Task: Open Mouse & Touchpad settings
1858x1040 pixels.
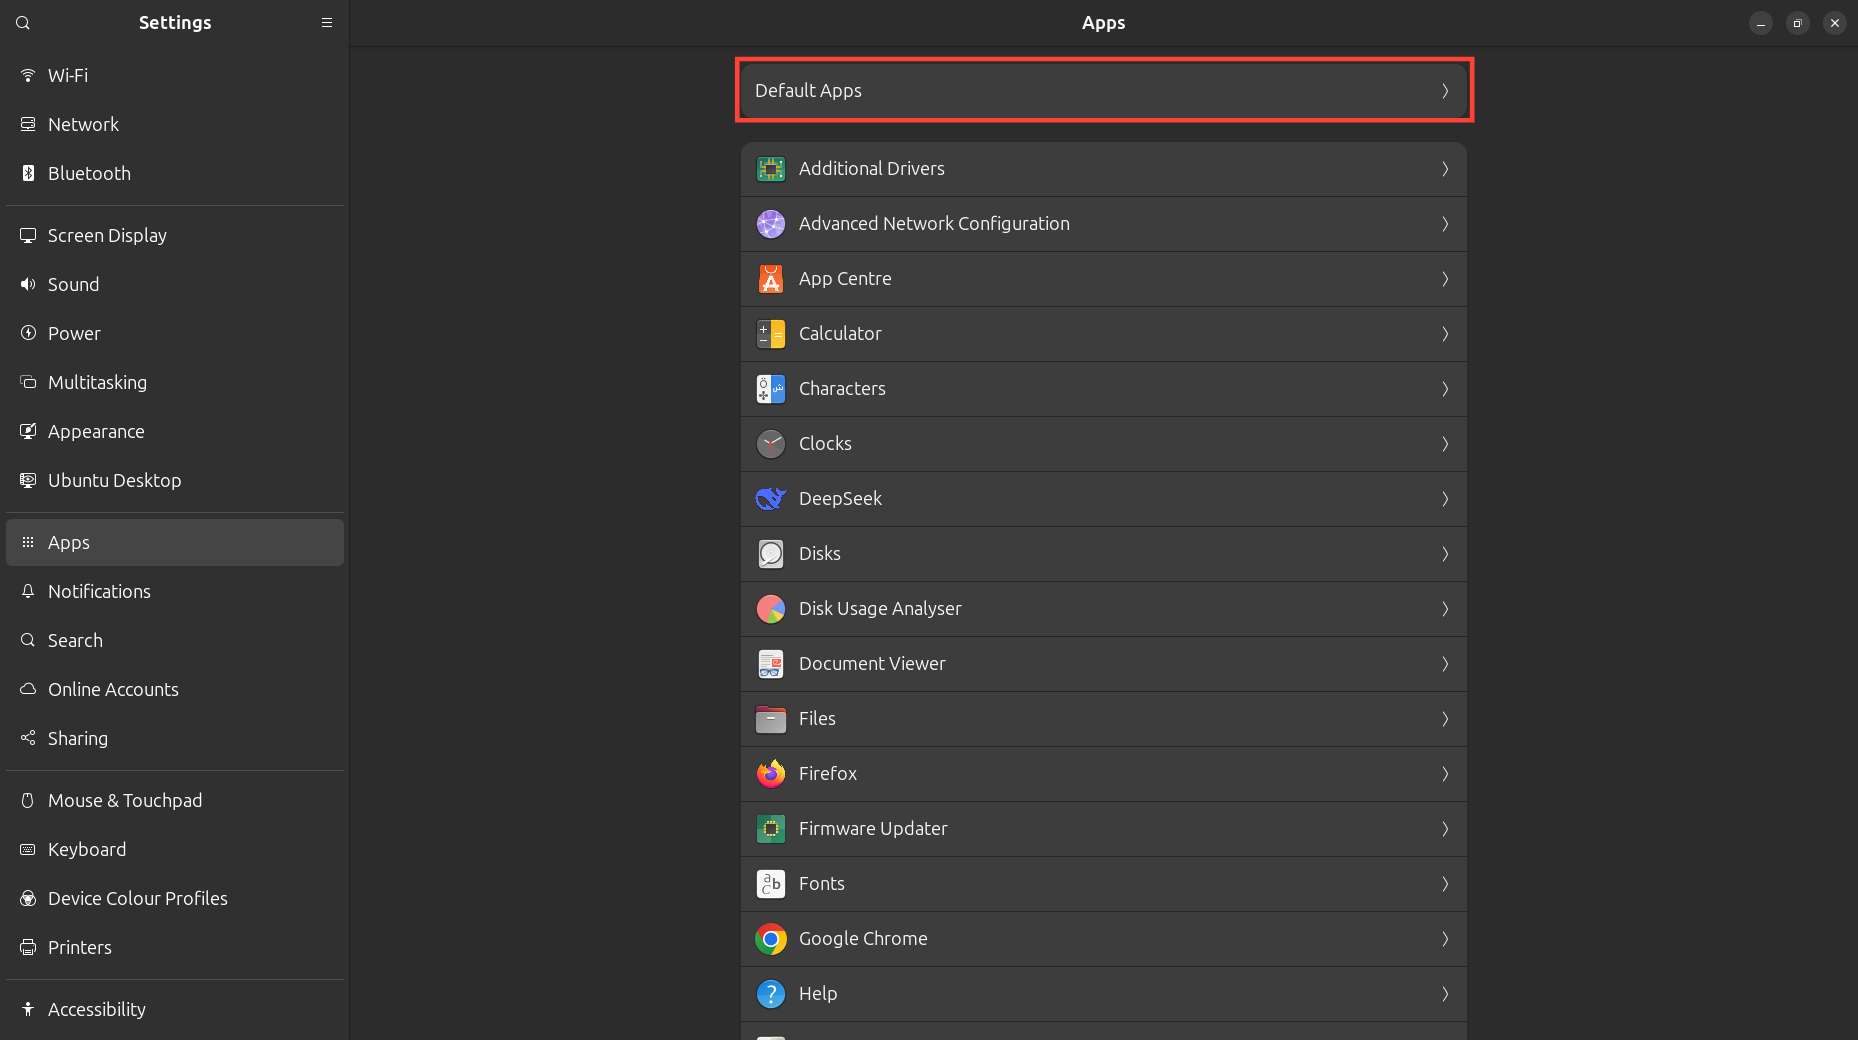Action: coord(175,801)
